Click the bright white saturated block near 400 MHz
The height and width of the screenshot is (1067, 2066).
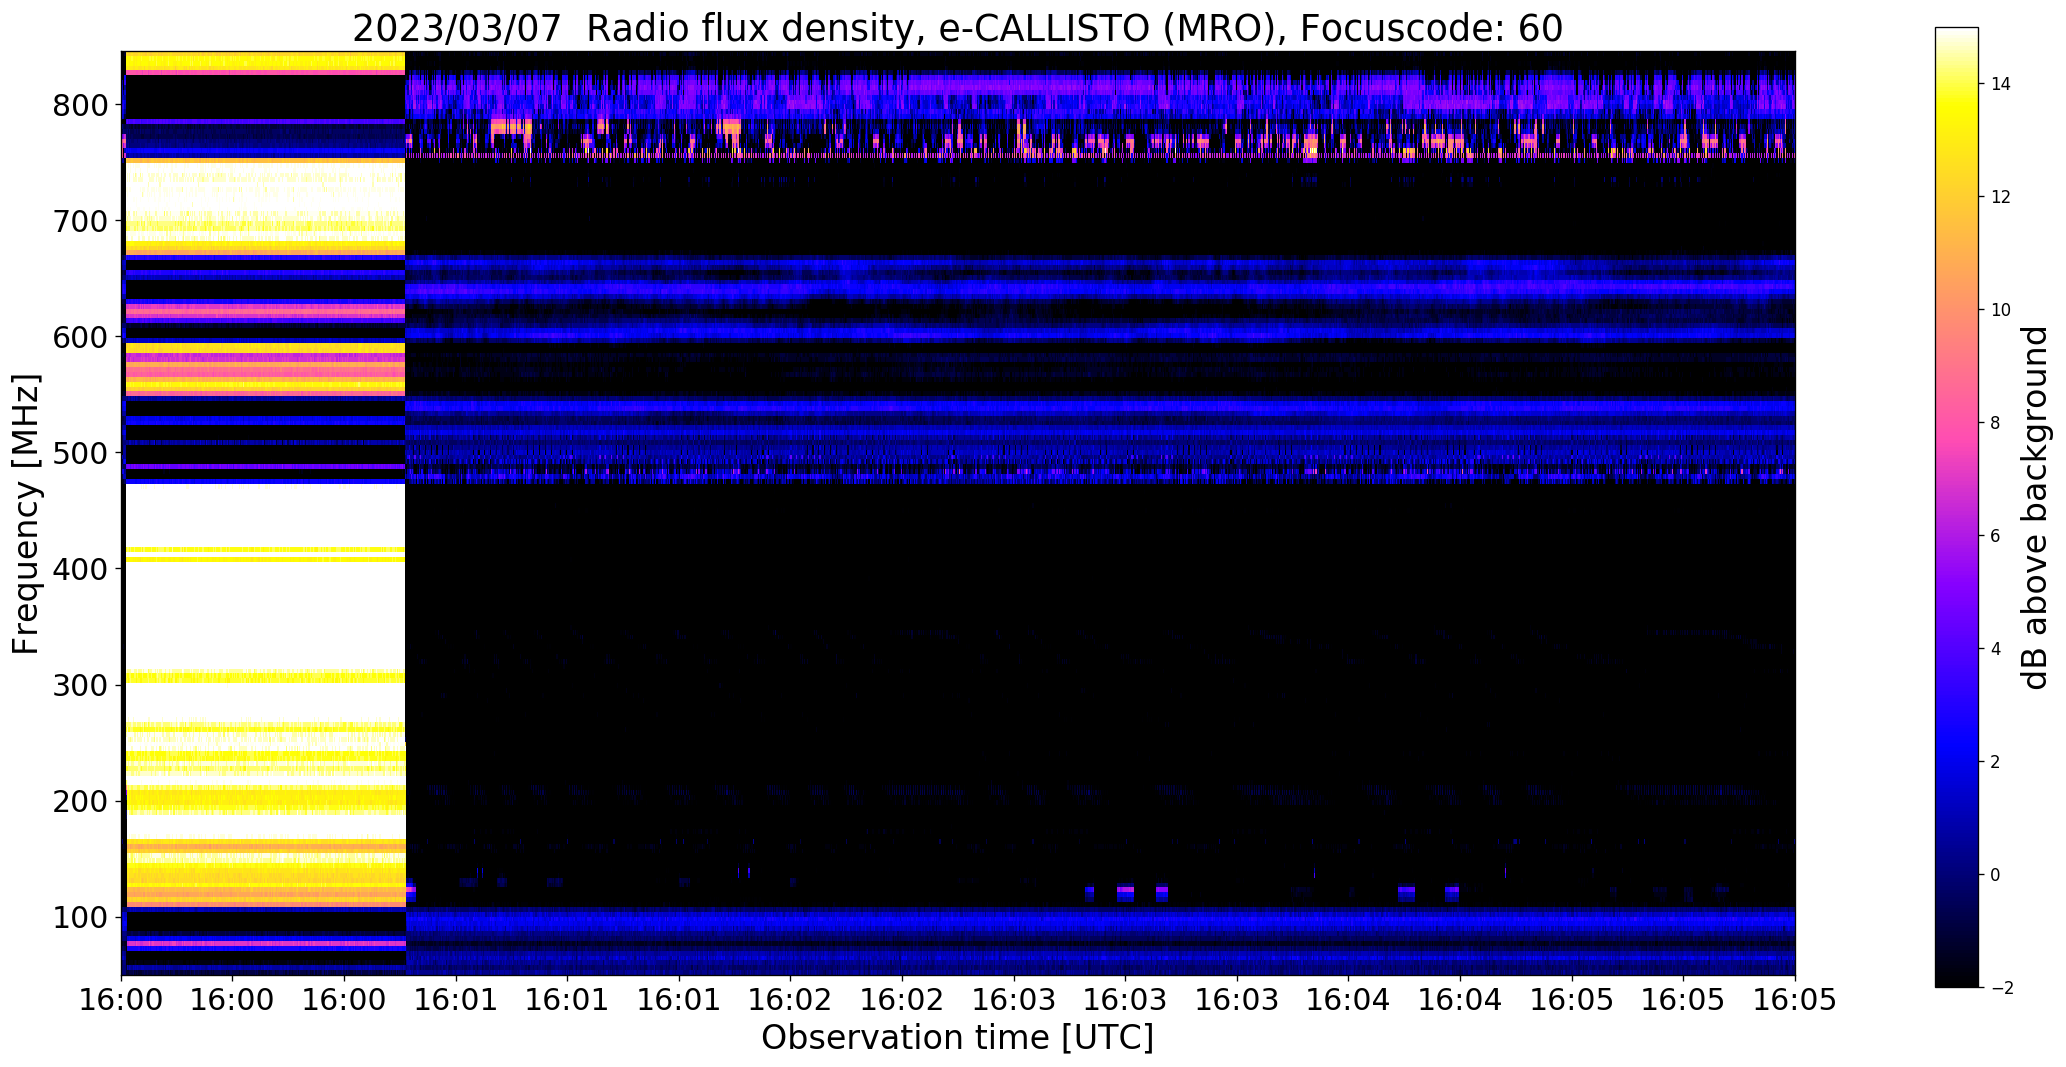tap(265, 578)
